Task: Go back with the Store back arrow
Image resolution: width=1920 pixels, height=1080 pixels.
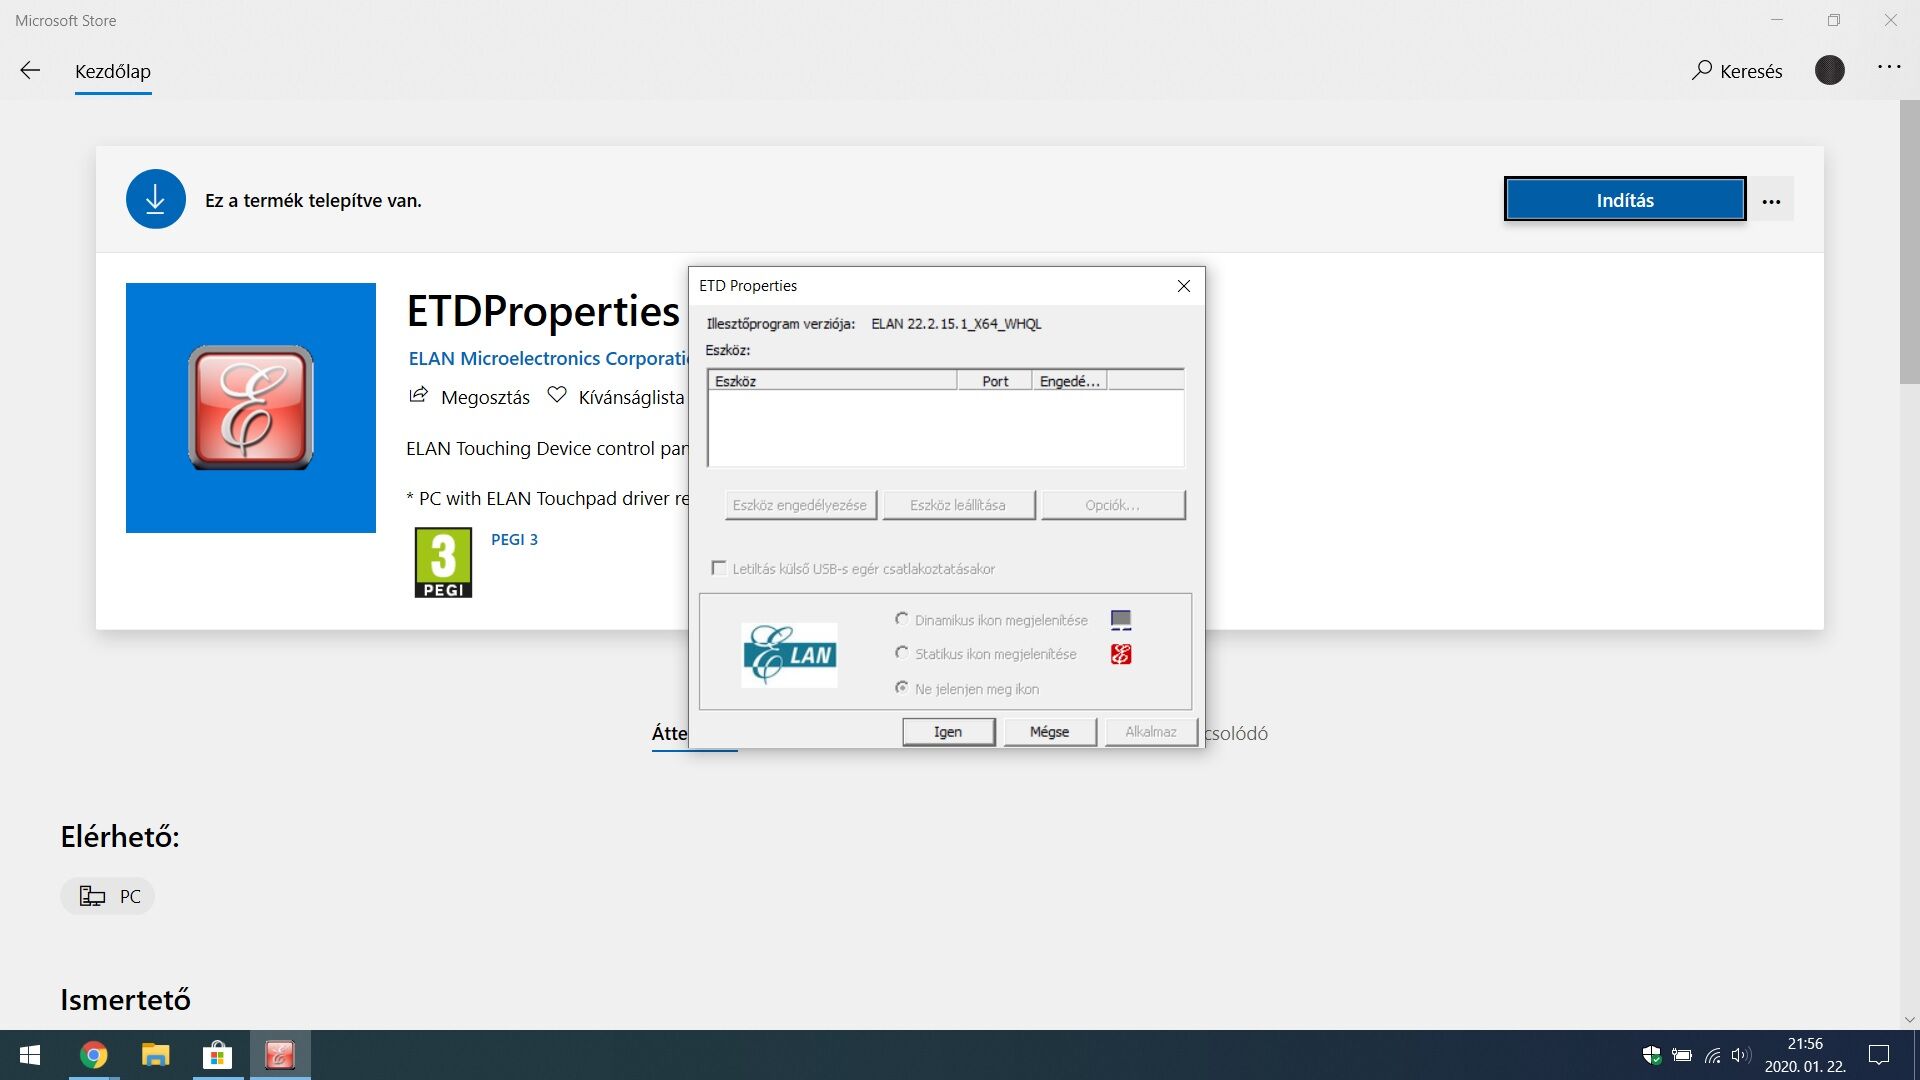Action: coord(30,70)
